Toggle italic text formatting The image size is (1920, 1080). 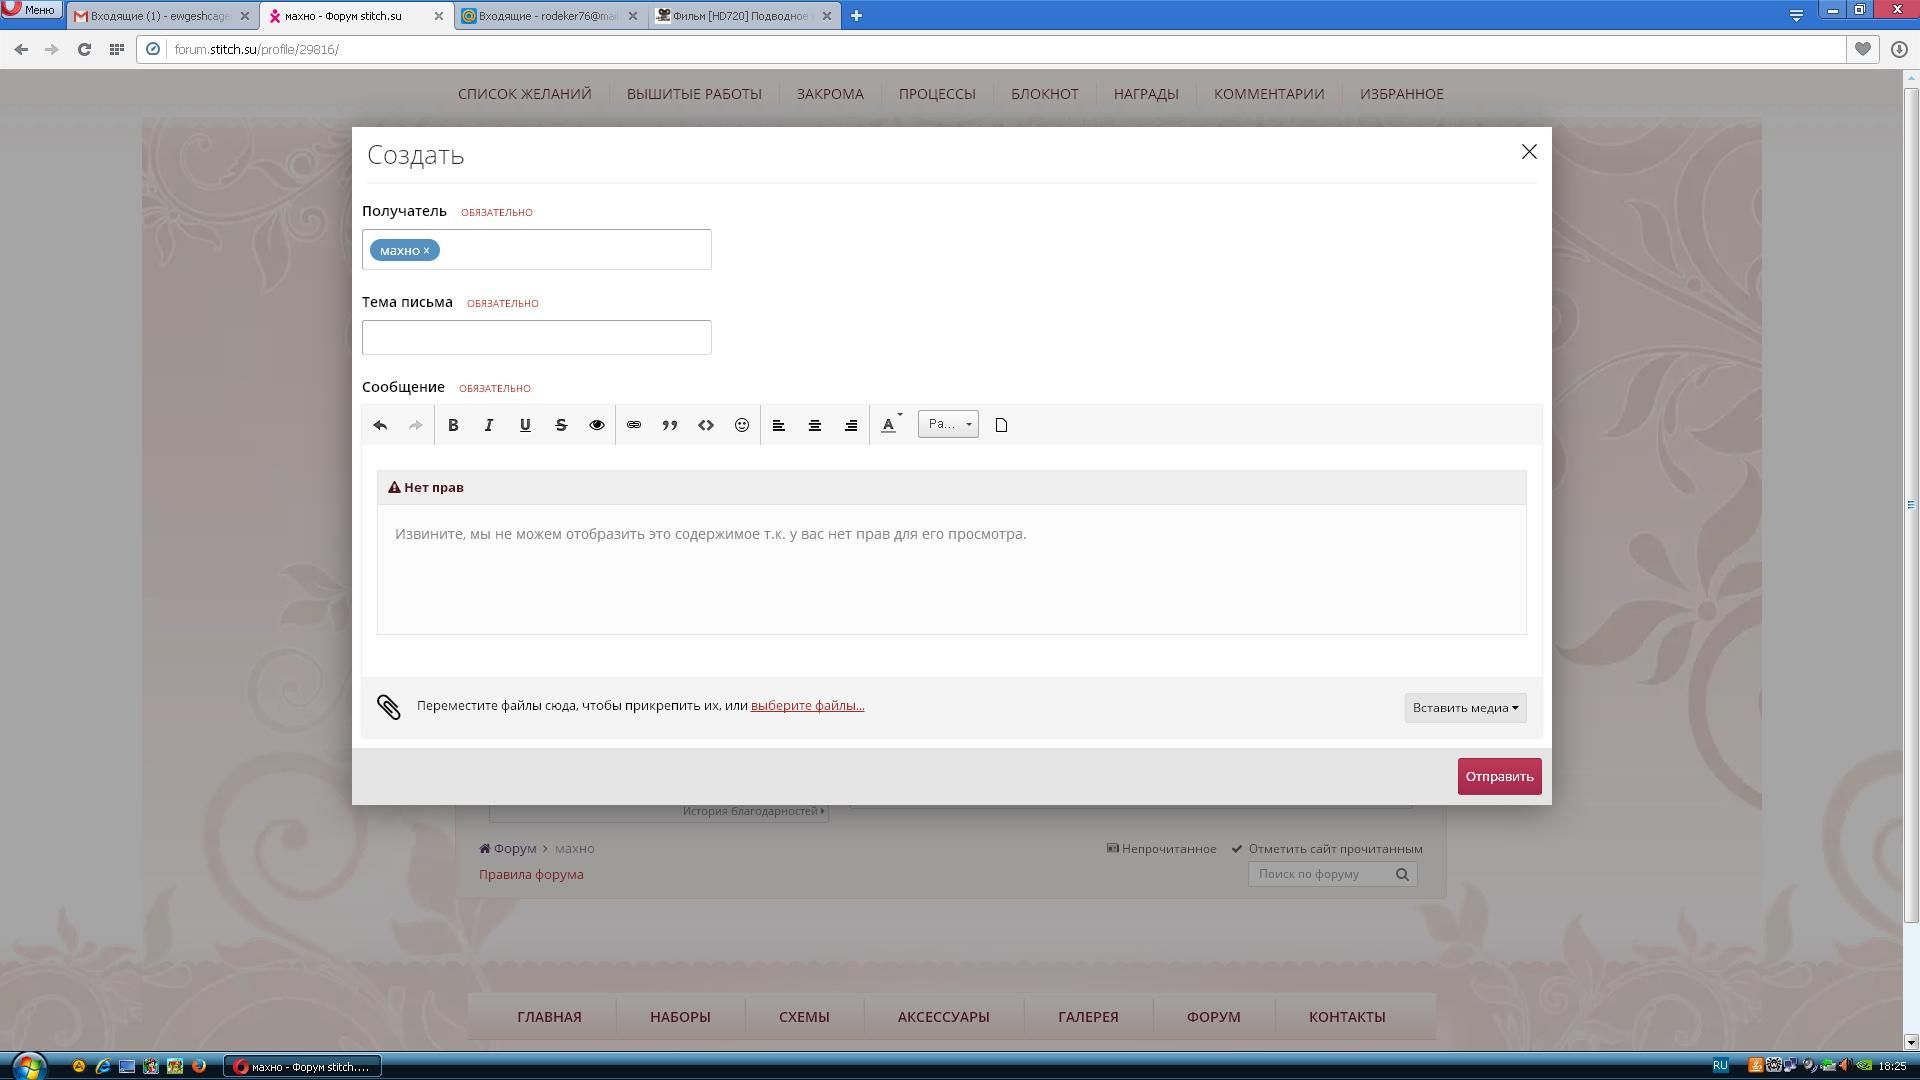(489, 425)
